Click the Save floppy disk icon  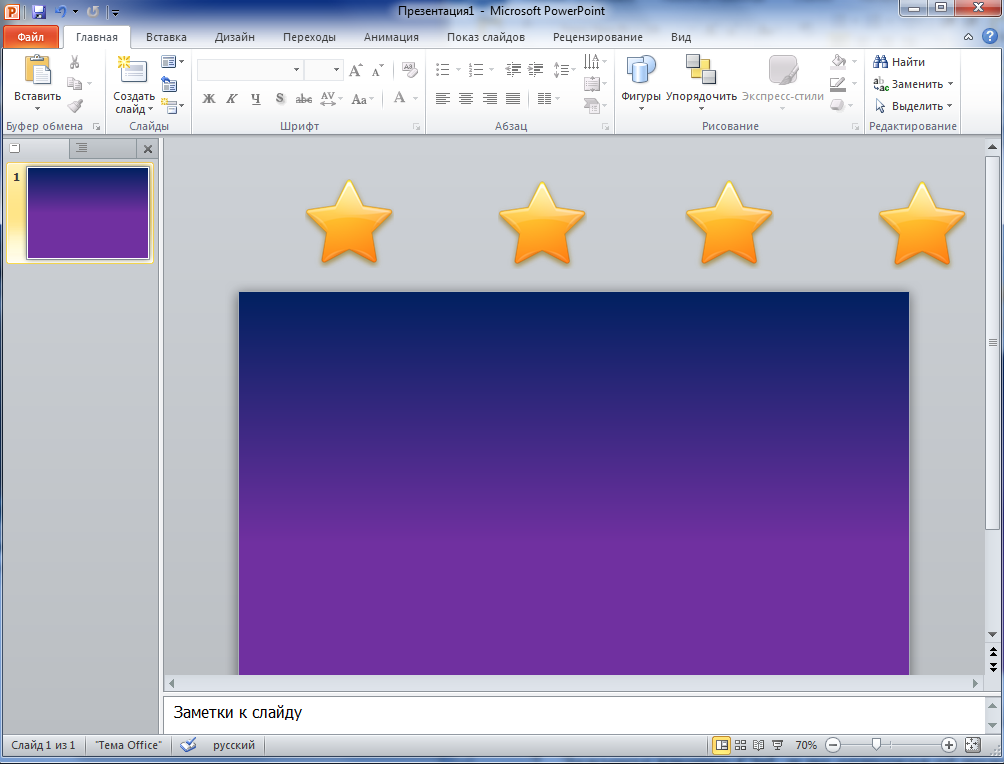(38, 12)
